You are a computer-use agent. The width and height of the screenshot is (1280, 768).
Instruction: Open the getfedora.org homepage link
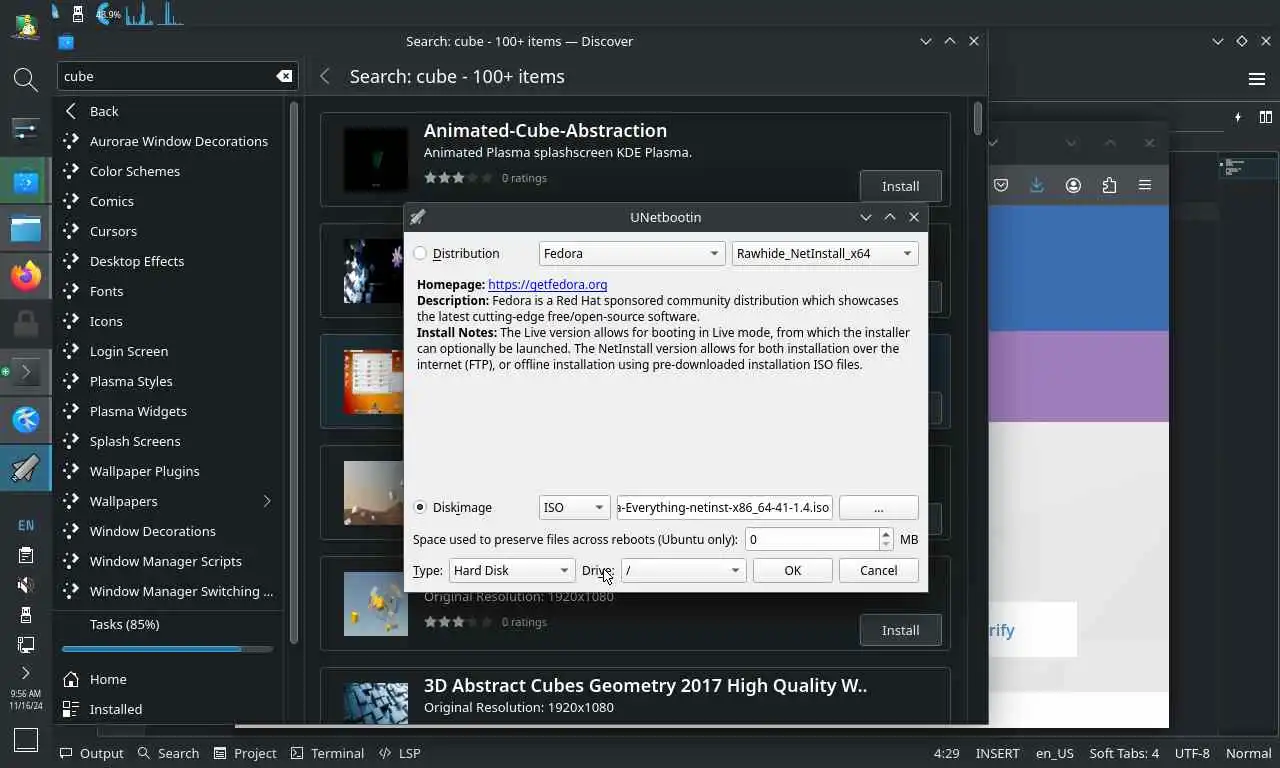point(547,285)
